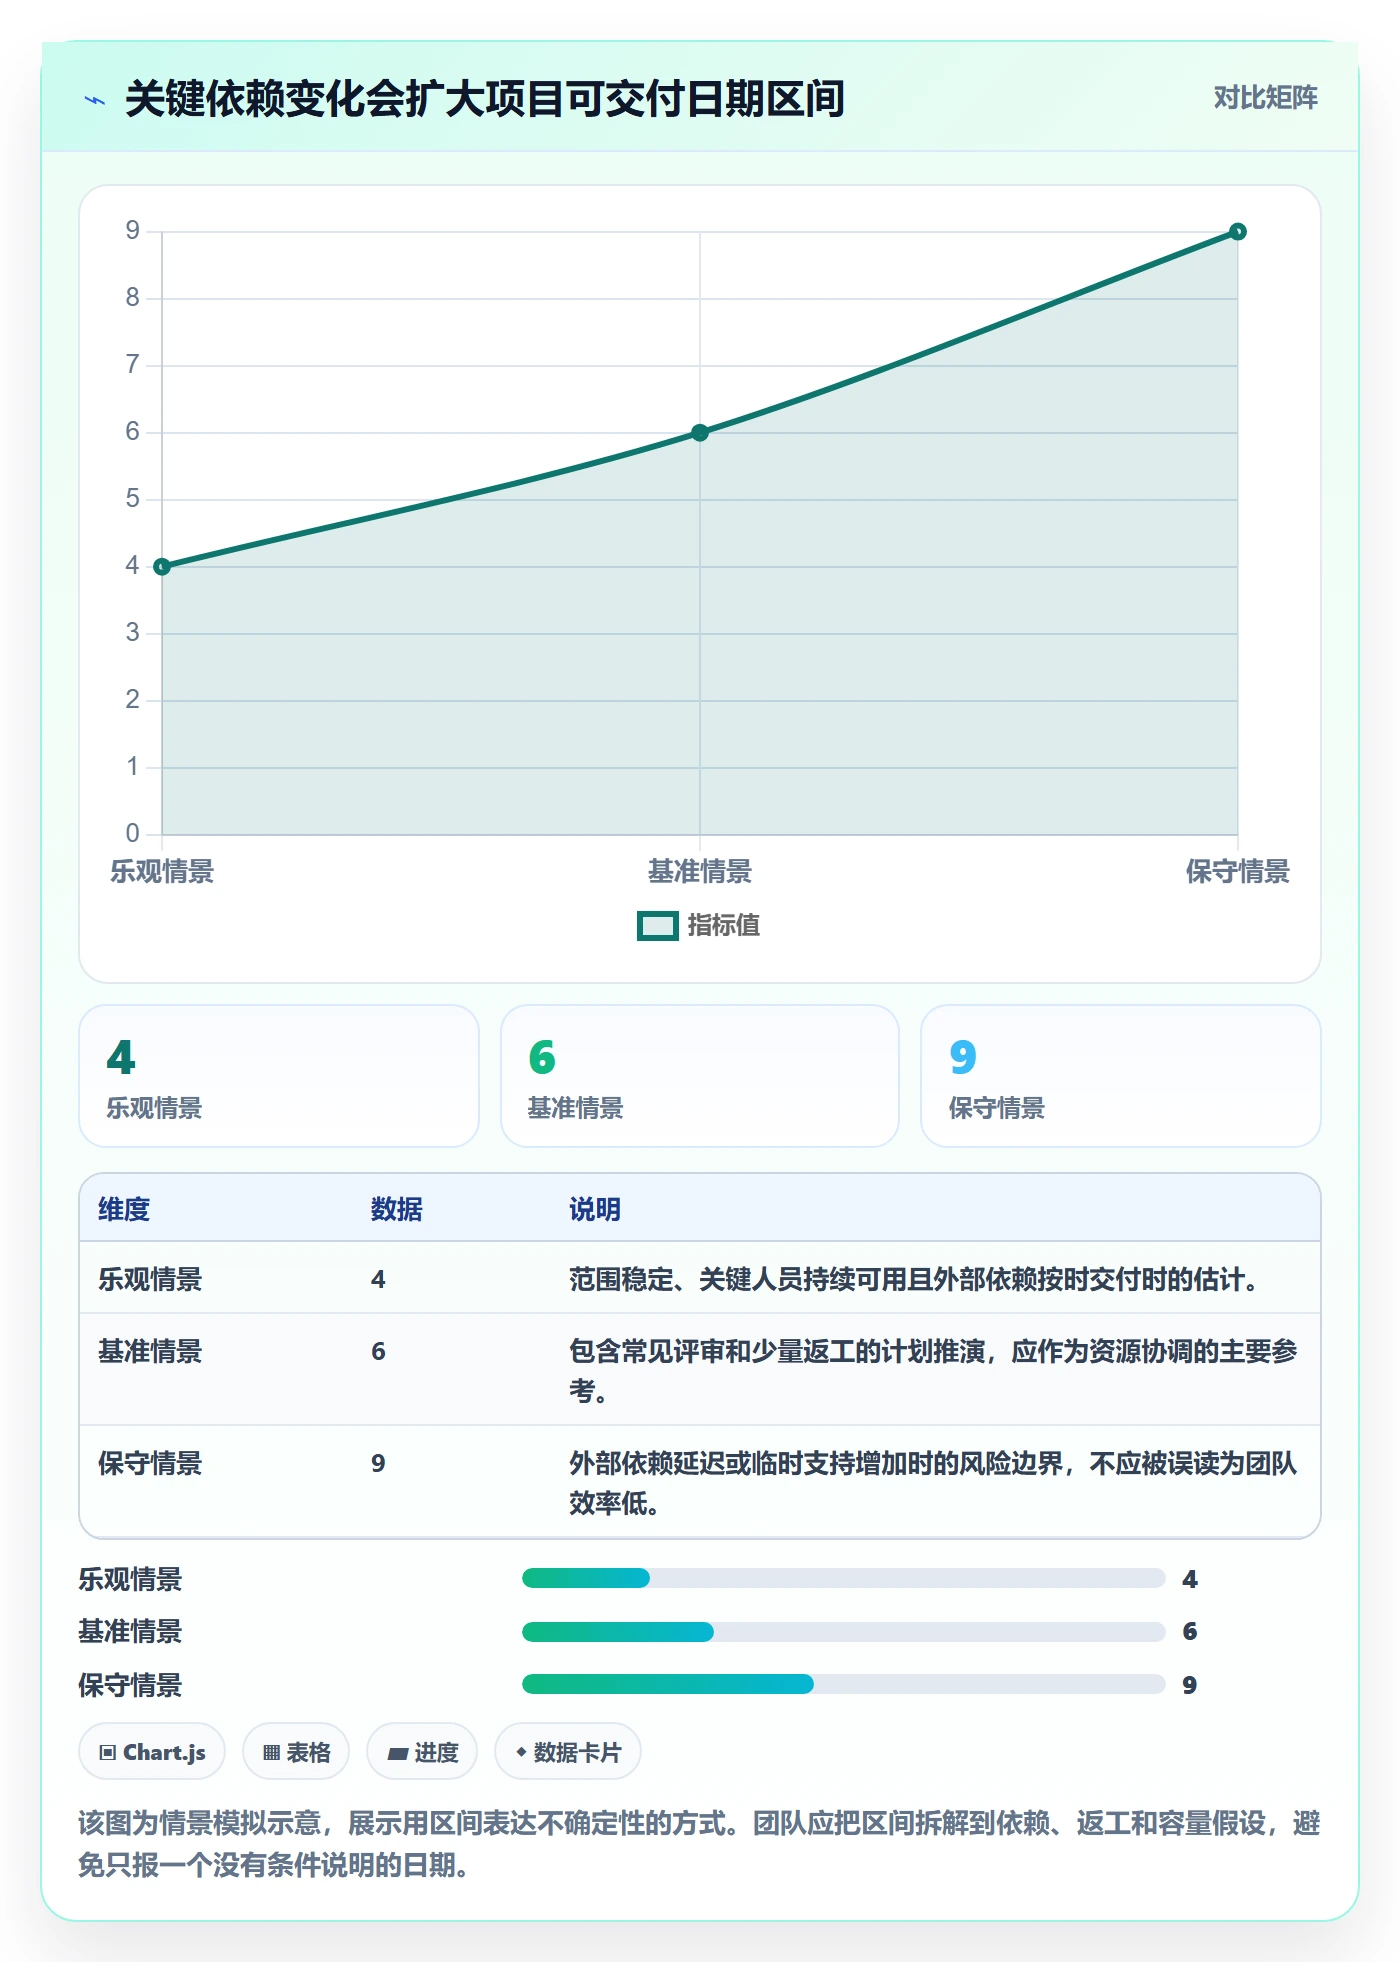
Task: Click the 乐观情景 x-axis label
Action: (162, 872)
